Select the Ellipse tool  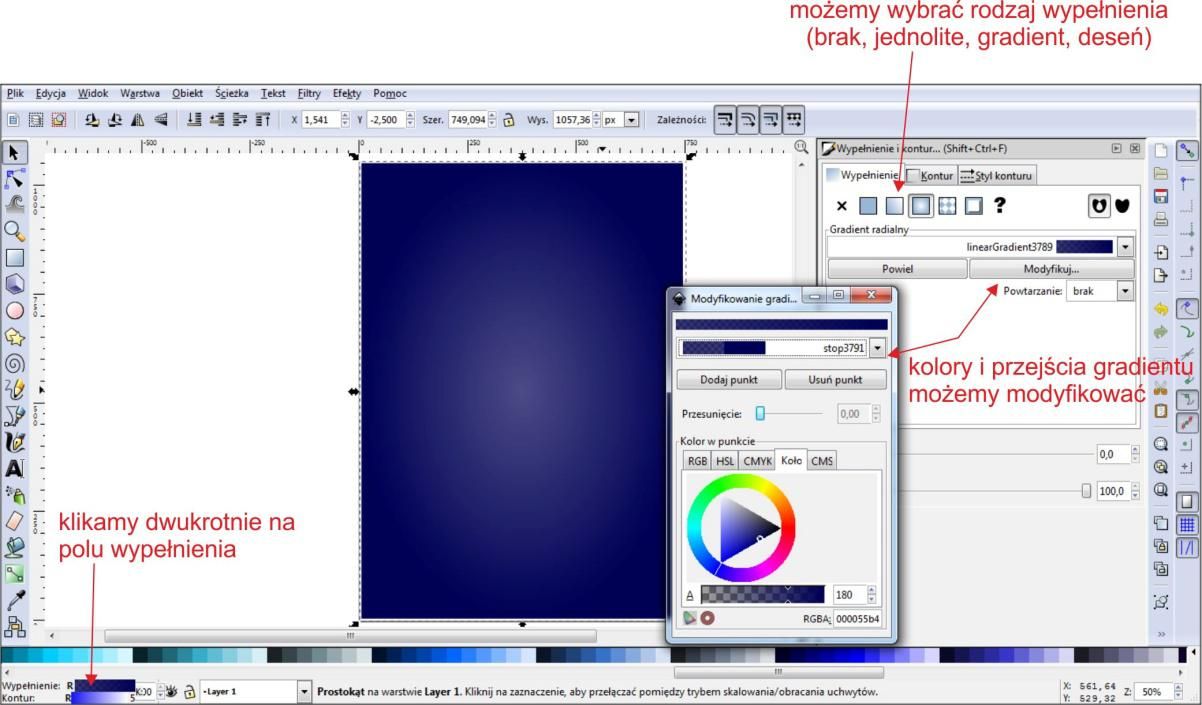pos(15,310)
